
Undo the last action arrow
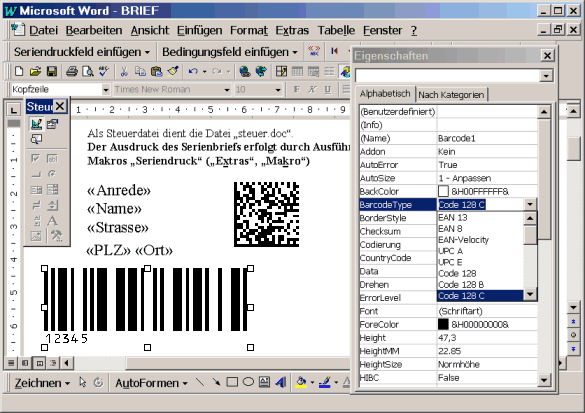[x=193, y=71]
